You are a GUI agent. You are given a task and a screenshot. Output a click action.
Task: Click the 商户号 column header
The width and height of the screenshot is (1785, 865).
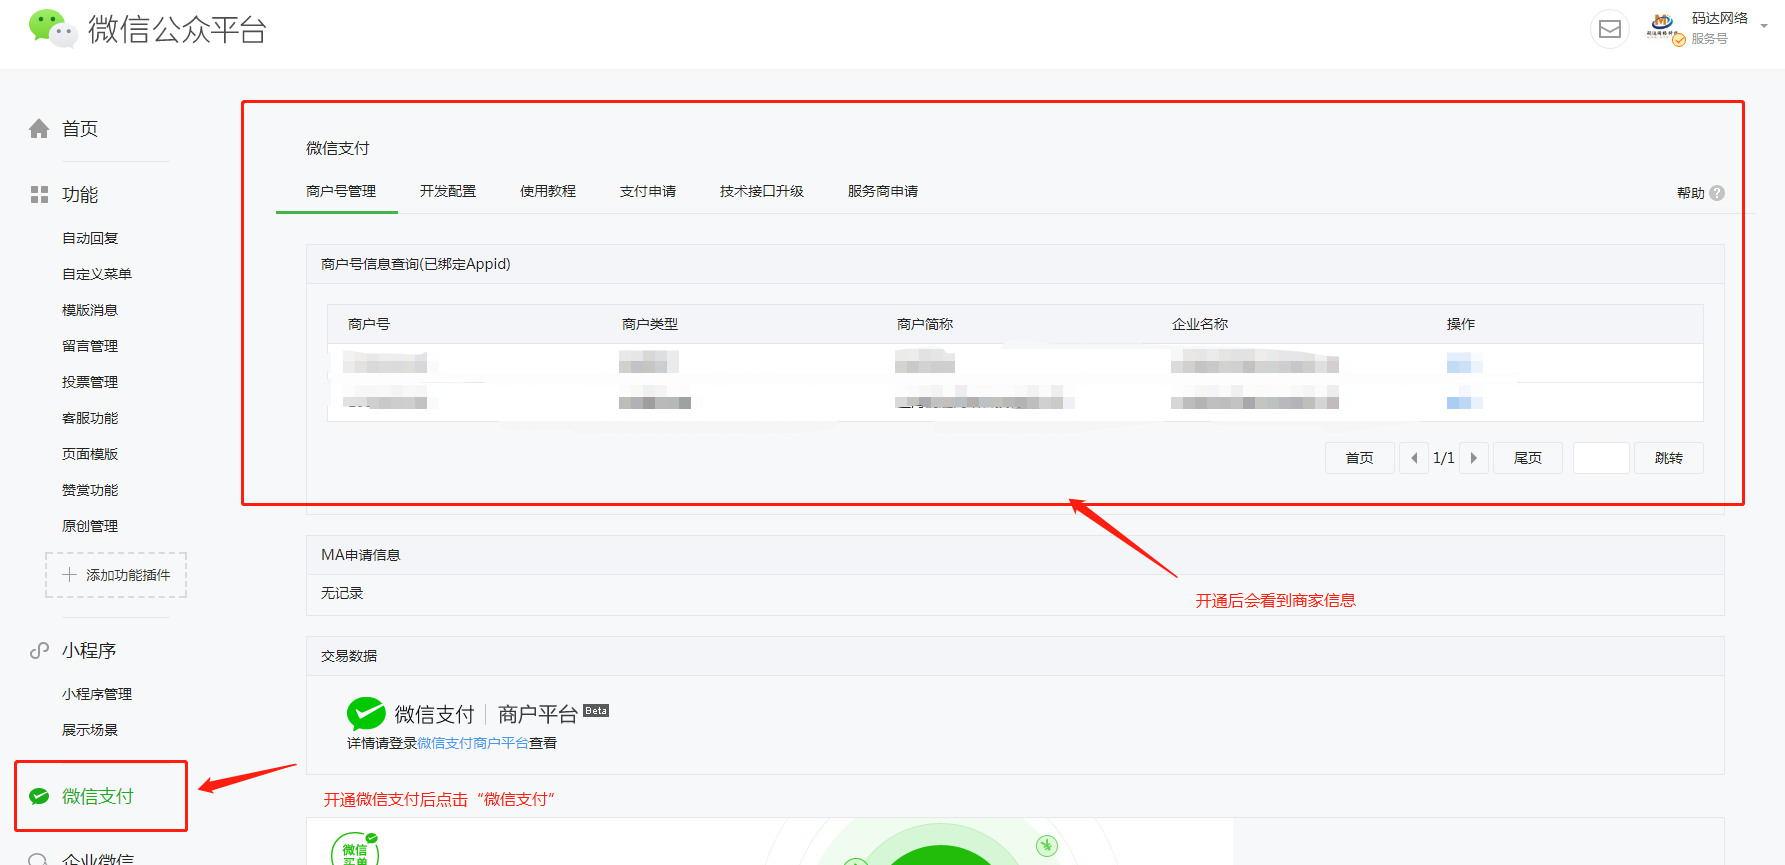pyautogui.click(x=369, y=324)
